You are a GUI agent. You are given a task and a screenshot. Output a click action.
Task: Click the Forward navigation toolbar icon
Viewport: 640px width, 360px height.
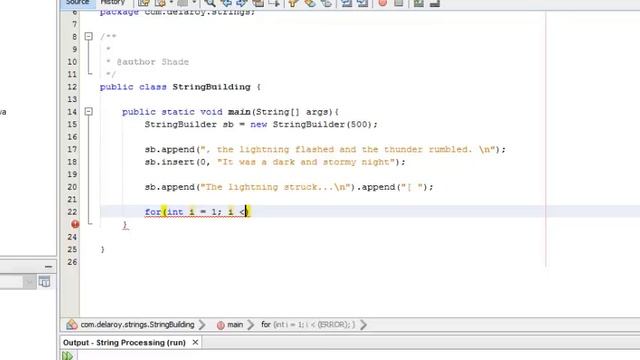(182, 3)
